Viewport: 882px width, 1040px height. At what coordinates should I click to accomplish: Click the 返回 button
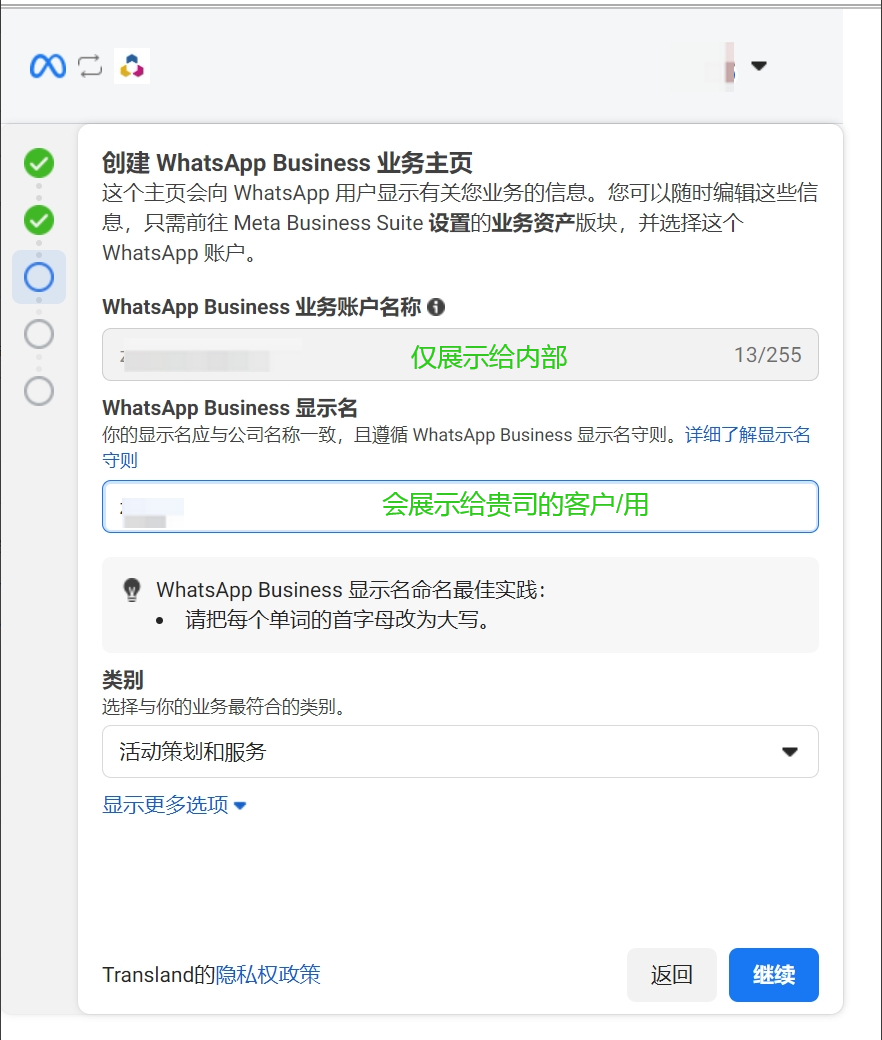tap(672, 975)
